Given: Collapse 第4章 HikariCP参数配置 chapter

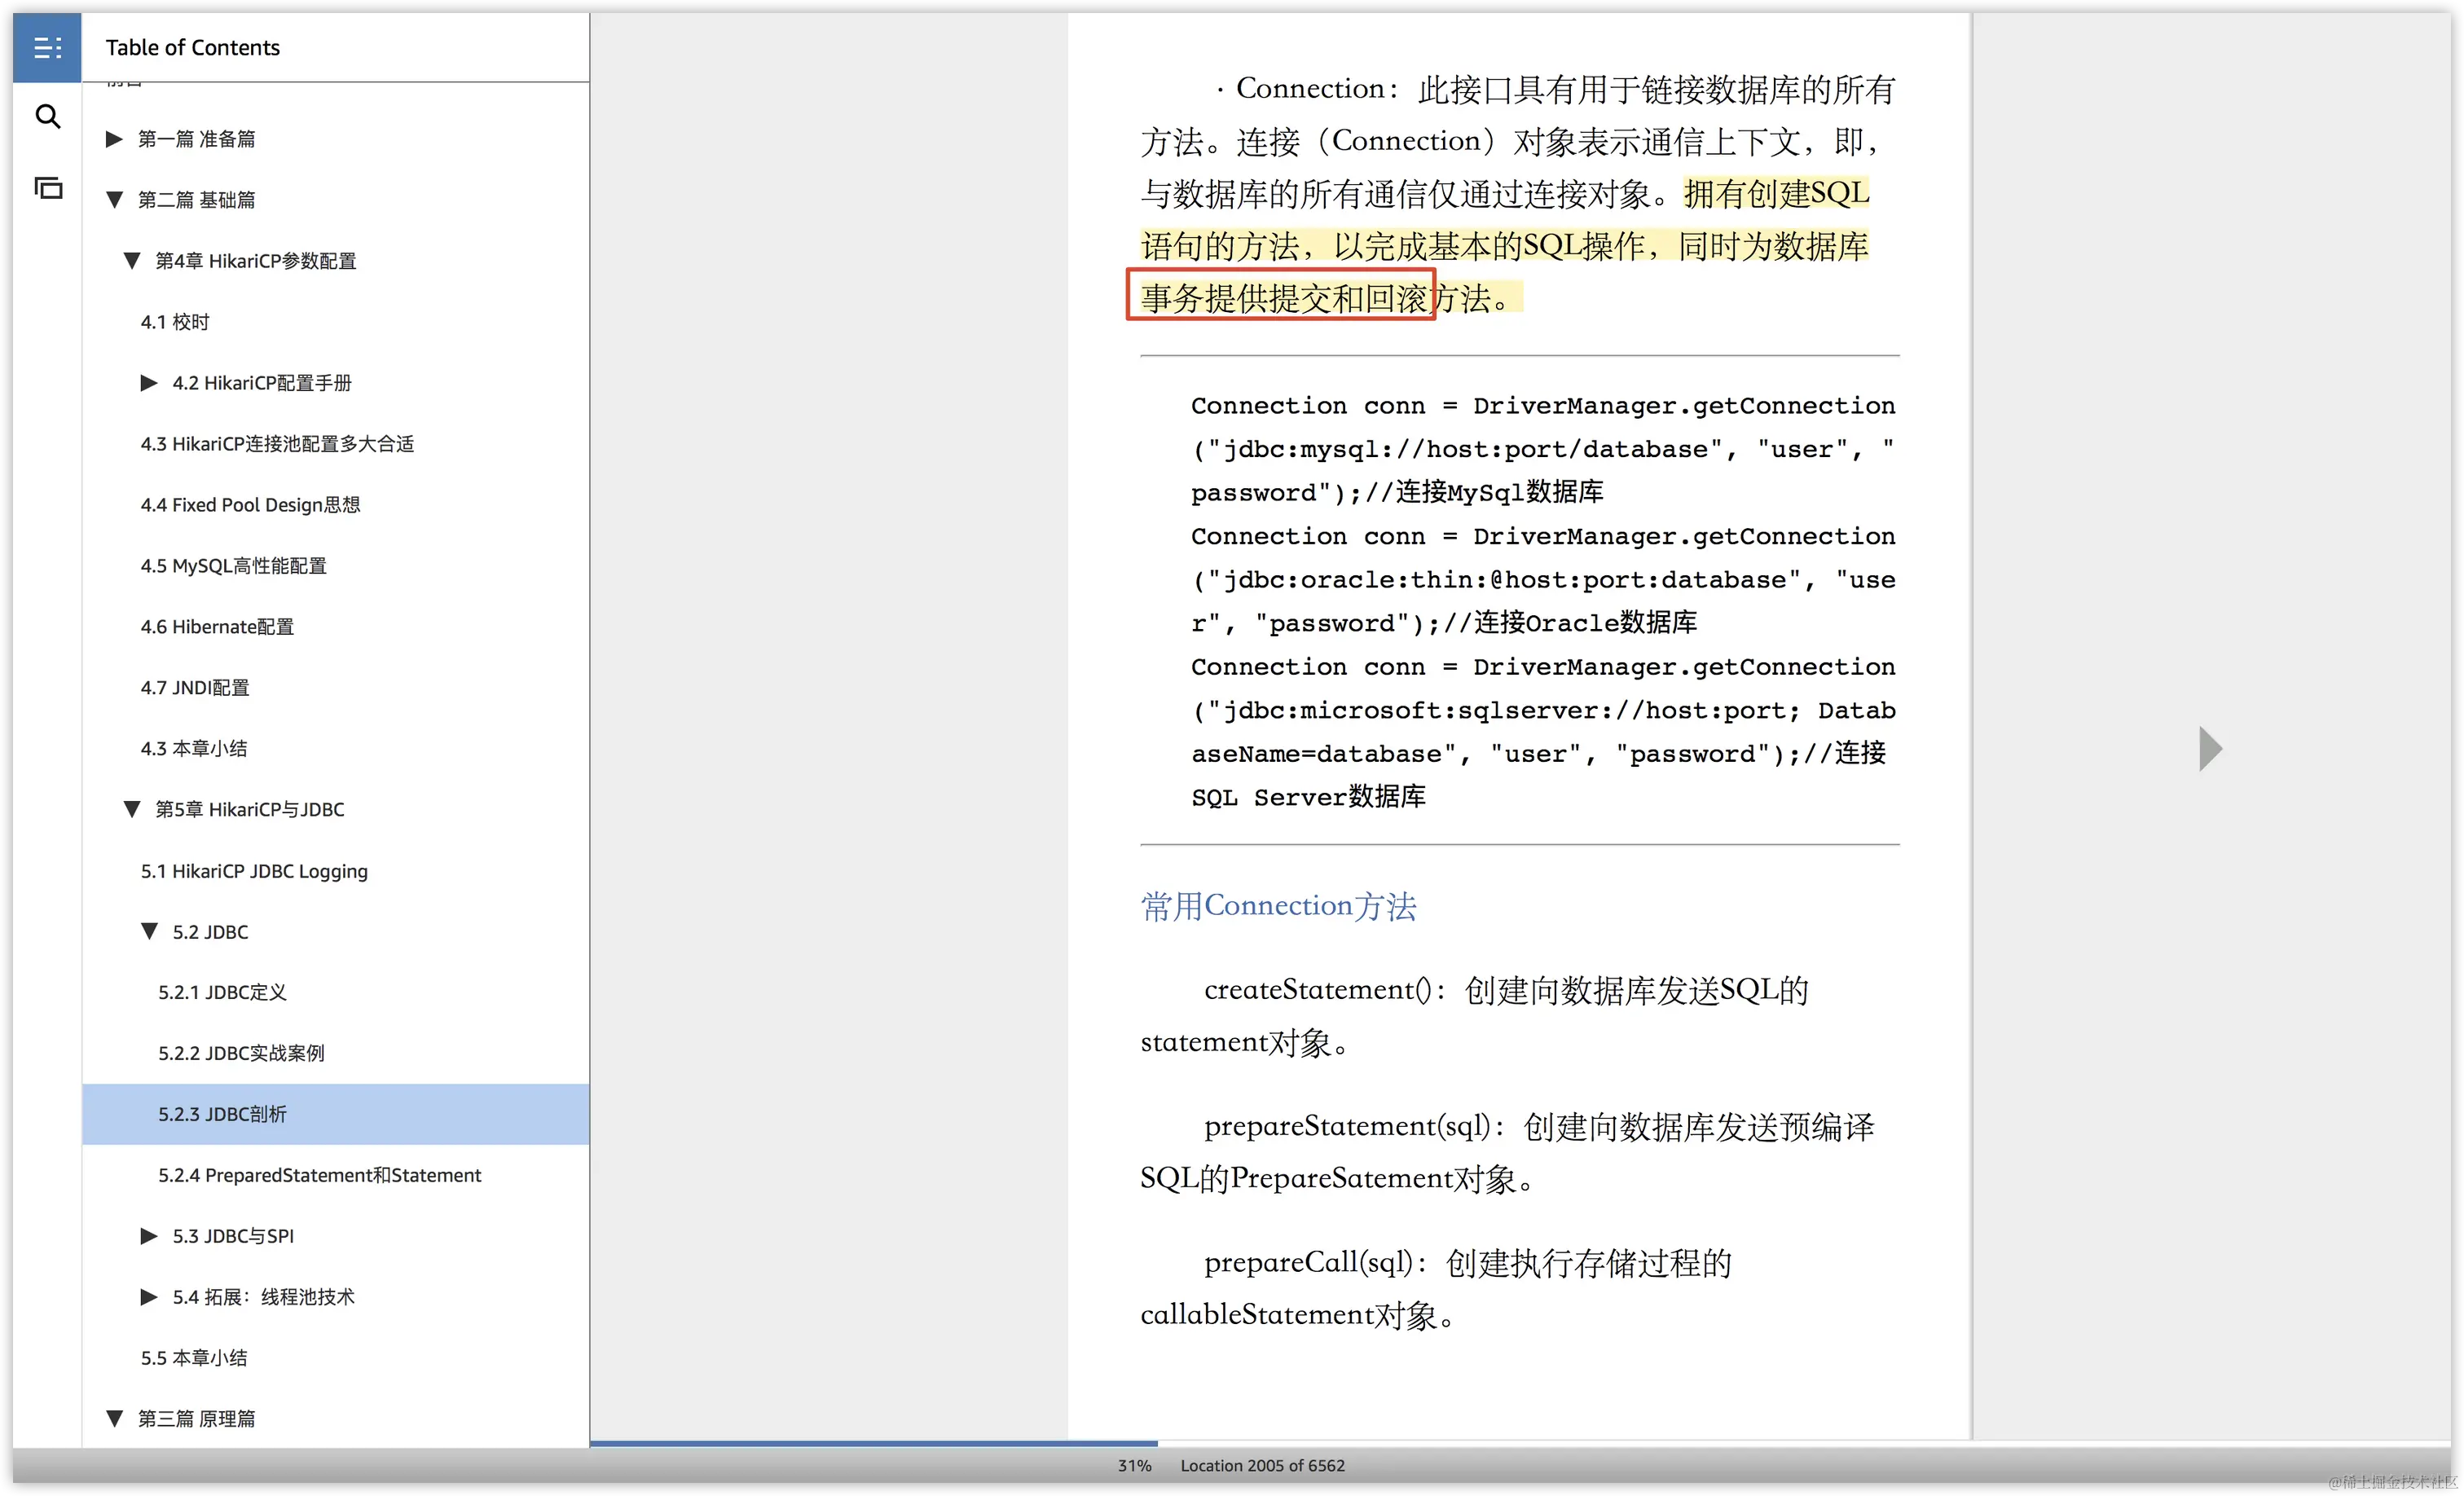Looking at the screenshot, I should [132, 261].
